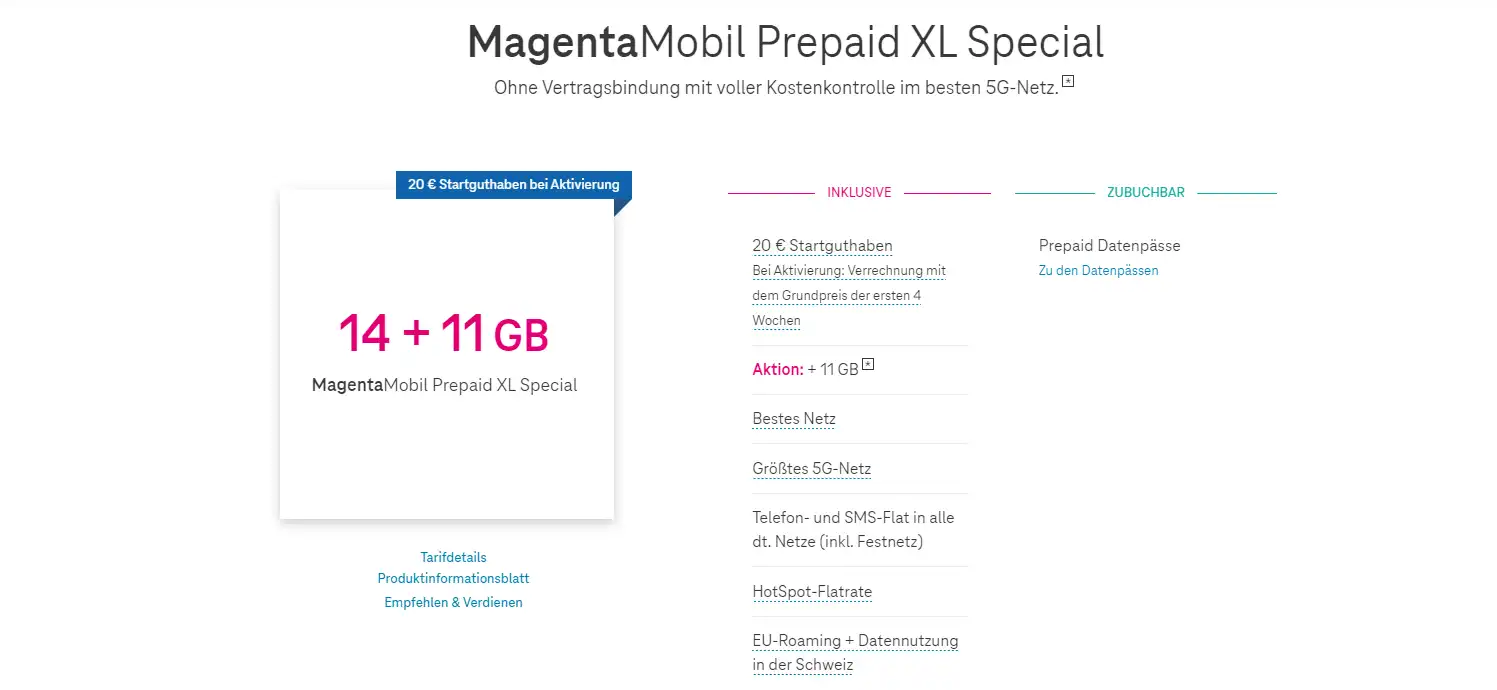Select the ZUBUCHBAR section heading

[x=1145, y=193]
